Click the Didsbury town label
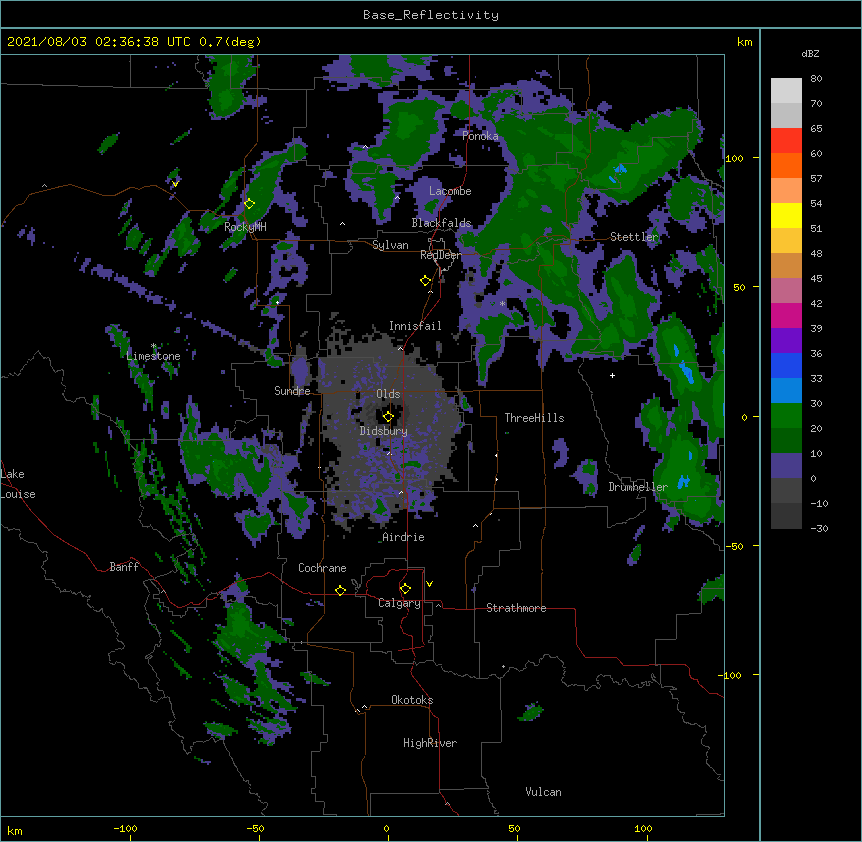This screenshot has height=842, width=862. tap(384, 431)
